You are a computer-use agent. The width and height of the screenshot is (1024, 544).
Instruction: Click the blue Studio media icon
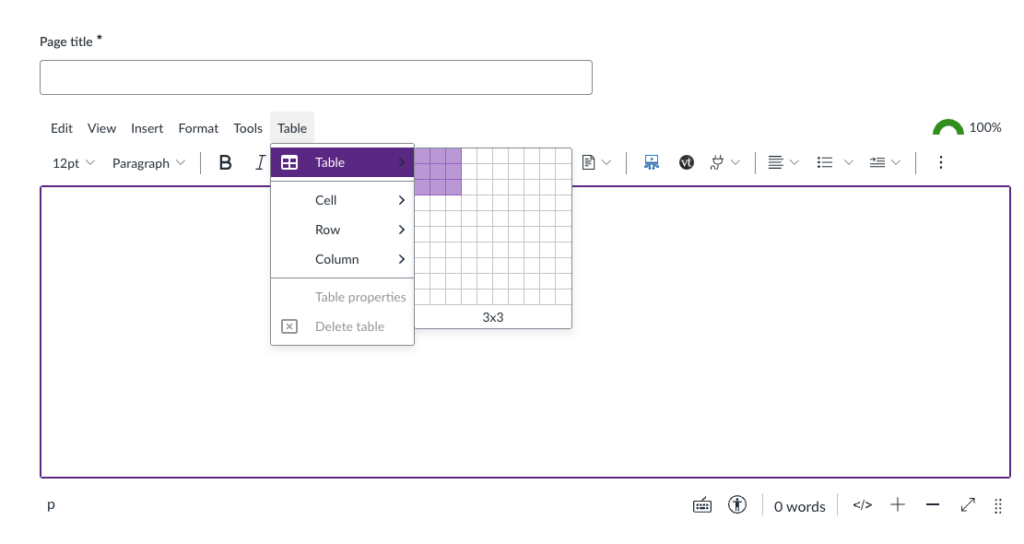coord(651,163)
